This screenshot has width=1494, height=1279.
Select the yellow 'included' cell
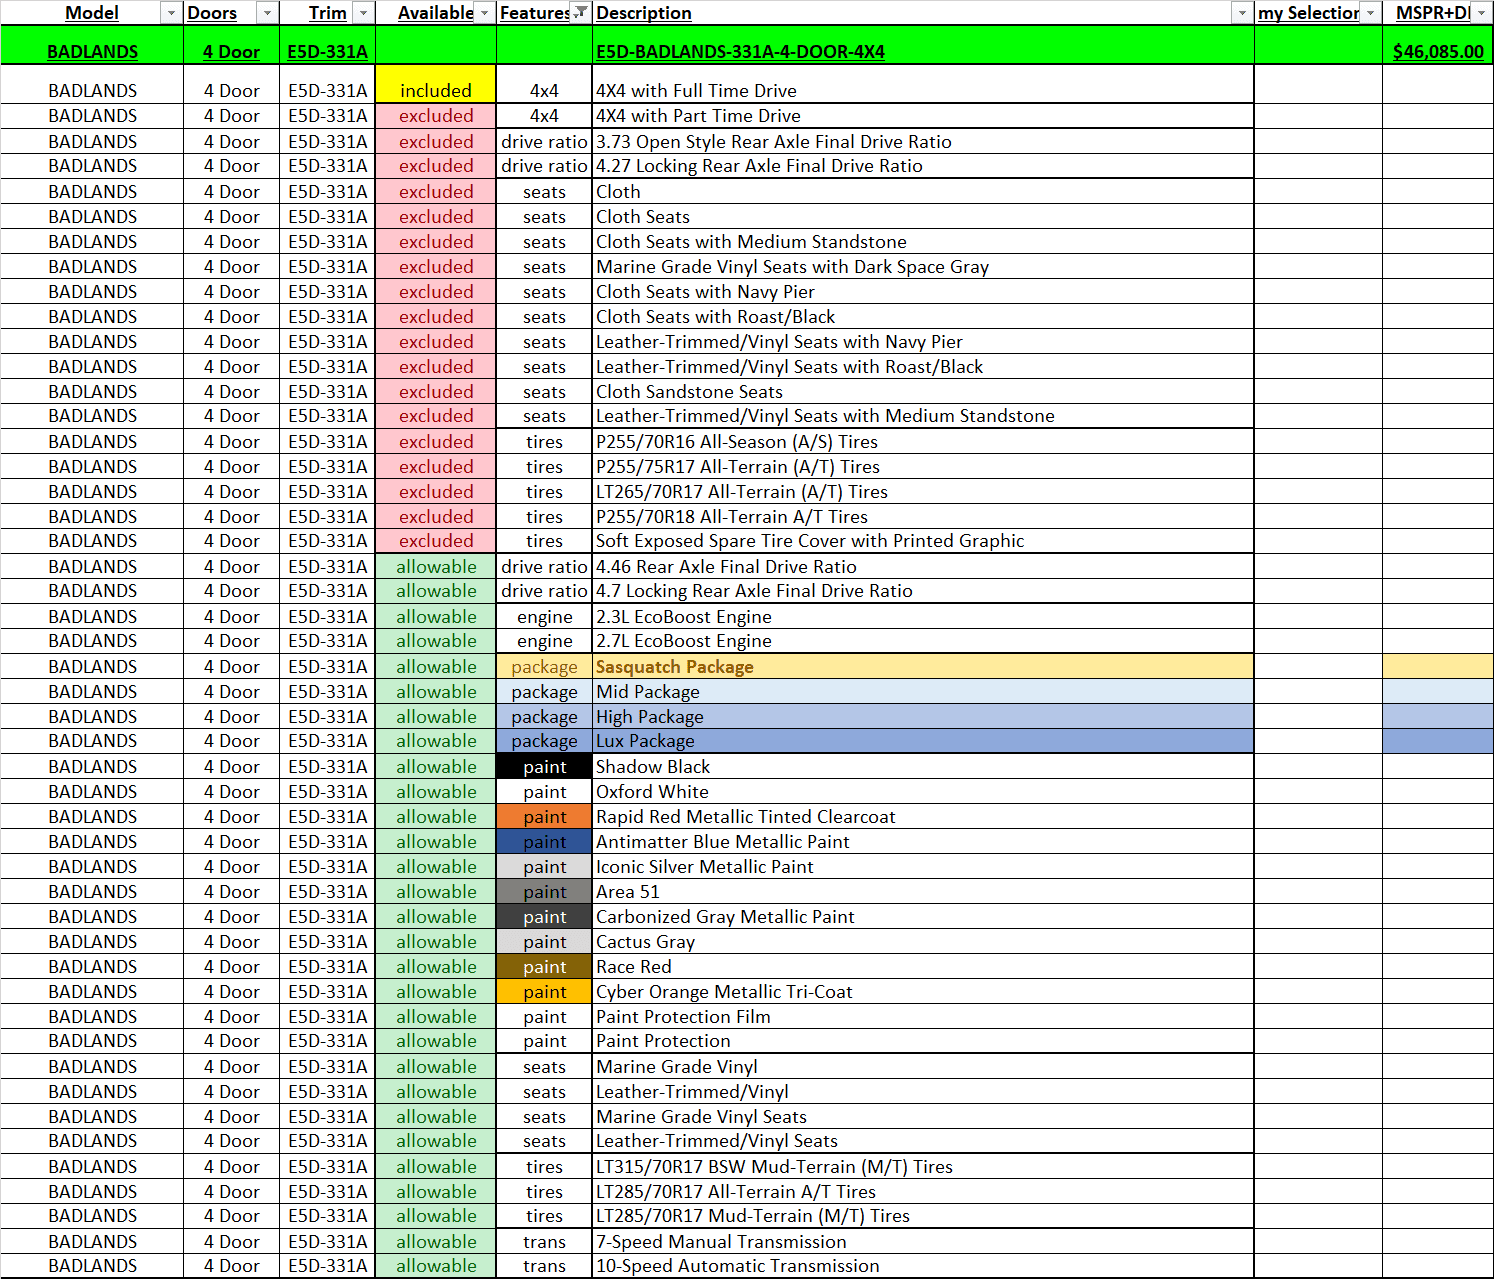pyautogui.click(x=436, y=84)
